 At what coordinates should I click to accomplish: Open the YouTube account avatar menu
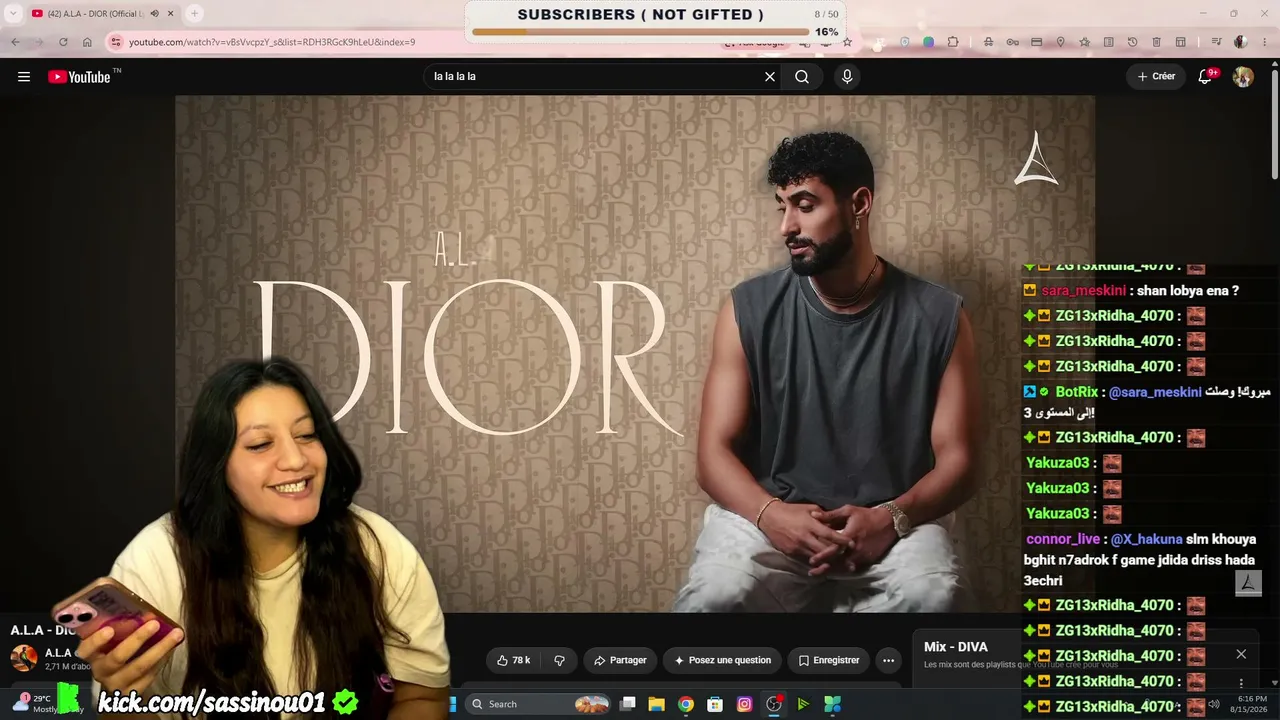1243,77
